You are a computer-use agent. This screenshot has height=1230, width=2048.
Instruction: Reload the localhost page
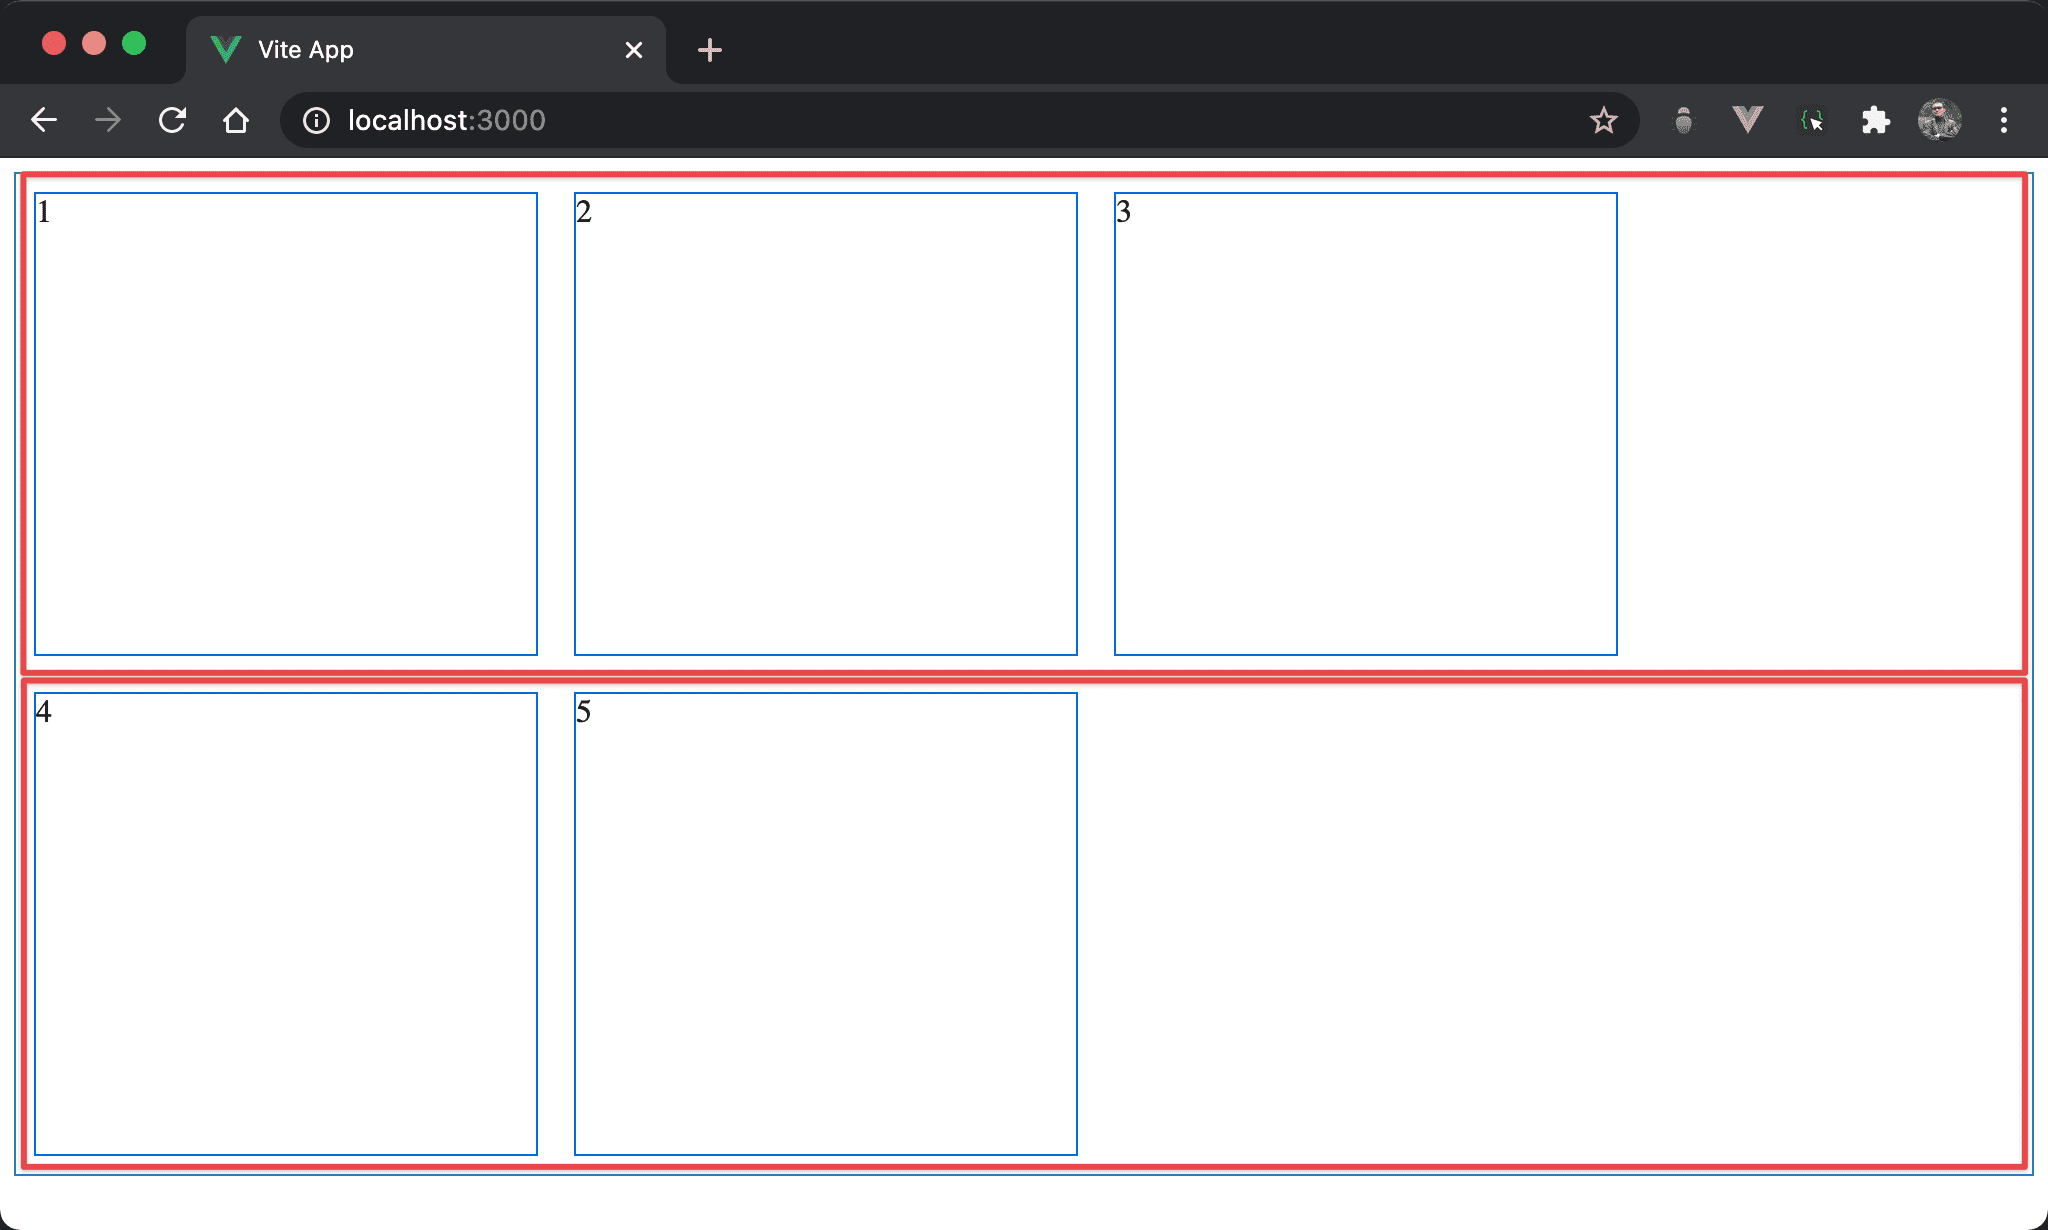[172, 121]
